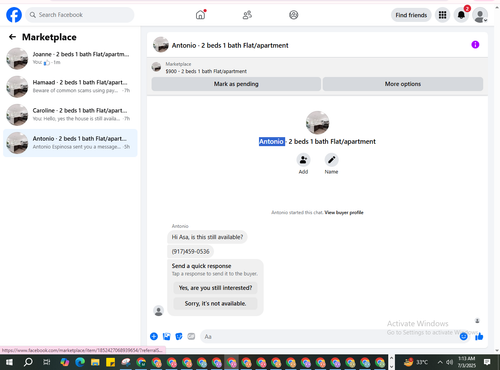The image size is (500, 370).
Task: Click the small seen-receipt avatar icon
Action: click(477, 321)
